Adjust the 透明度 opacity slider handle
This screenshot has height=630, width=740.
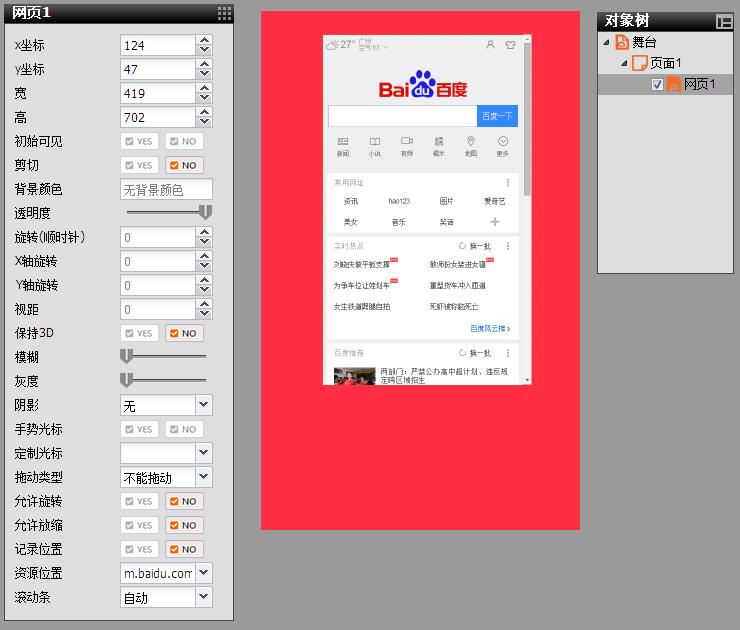click(205, 212)
